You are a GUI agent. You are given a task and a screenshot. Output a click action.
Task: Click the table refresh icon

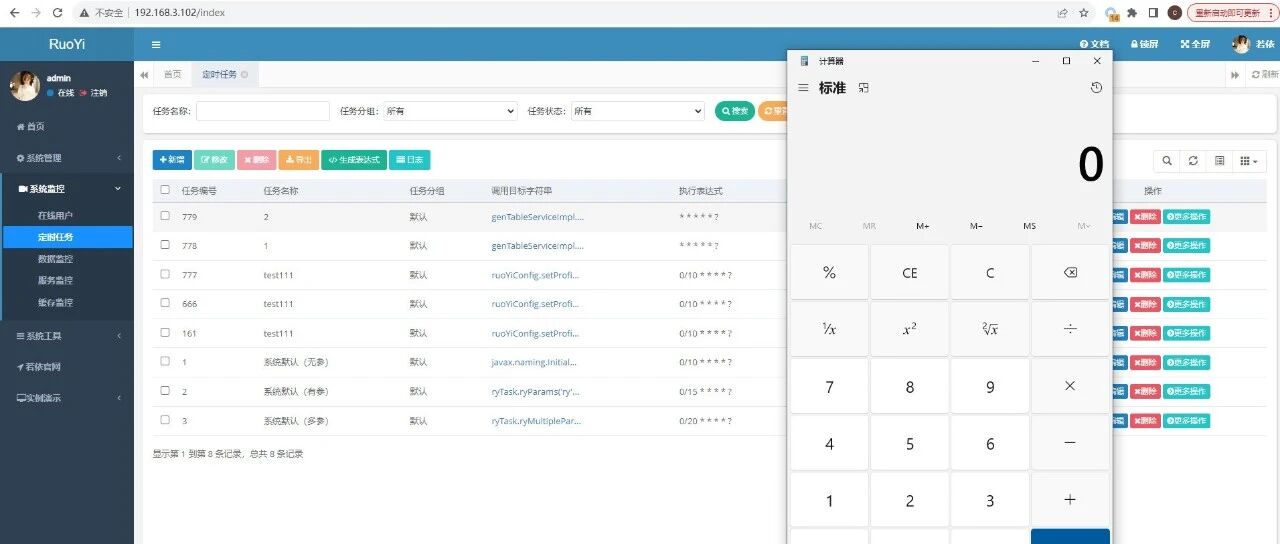1193,160
